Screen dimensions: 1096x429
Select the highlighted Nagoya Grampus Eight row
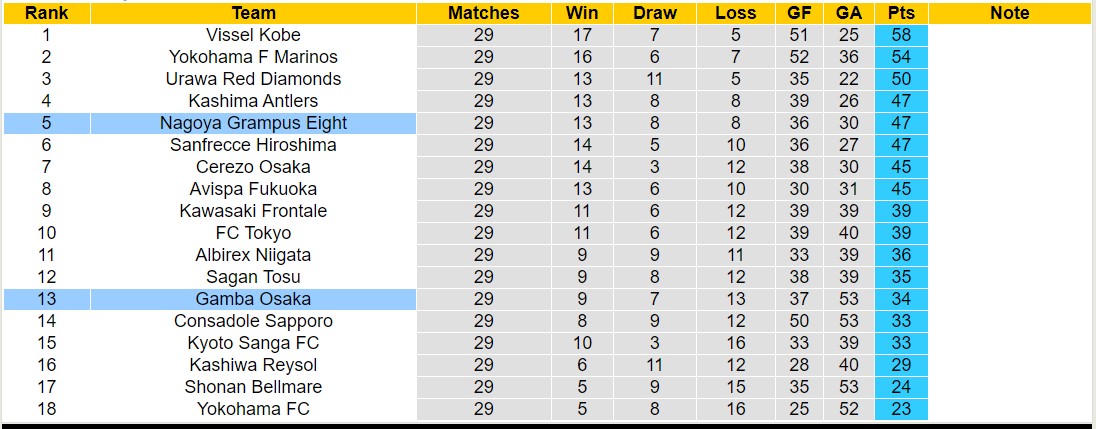[253, 123]
